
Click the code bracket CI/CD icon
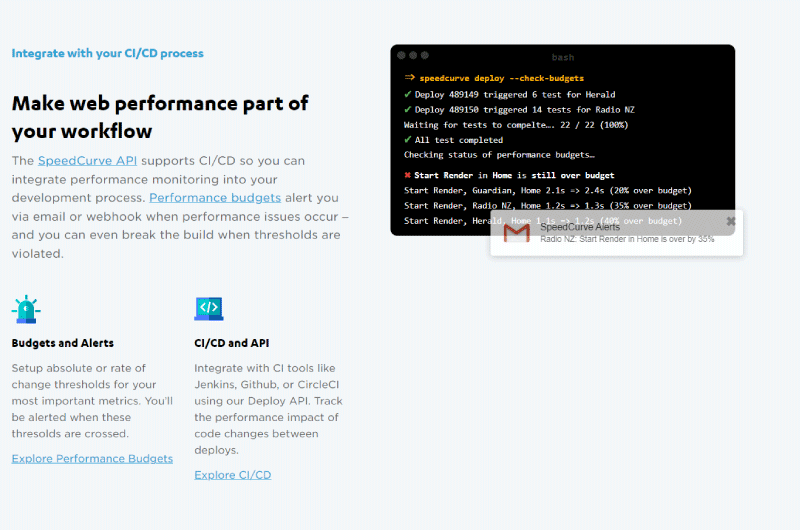tap(209, 309)
